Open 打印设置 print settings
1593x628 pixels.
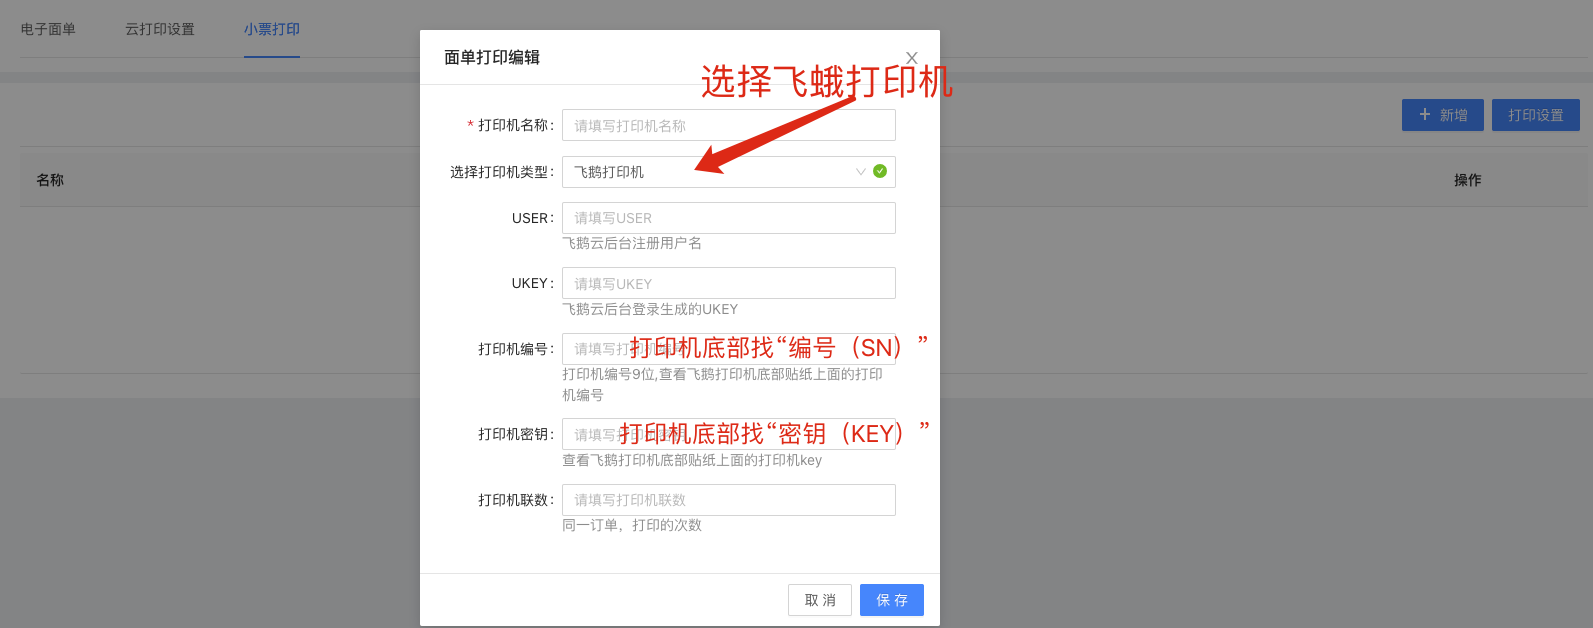(x=1536, y=115)
